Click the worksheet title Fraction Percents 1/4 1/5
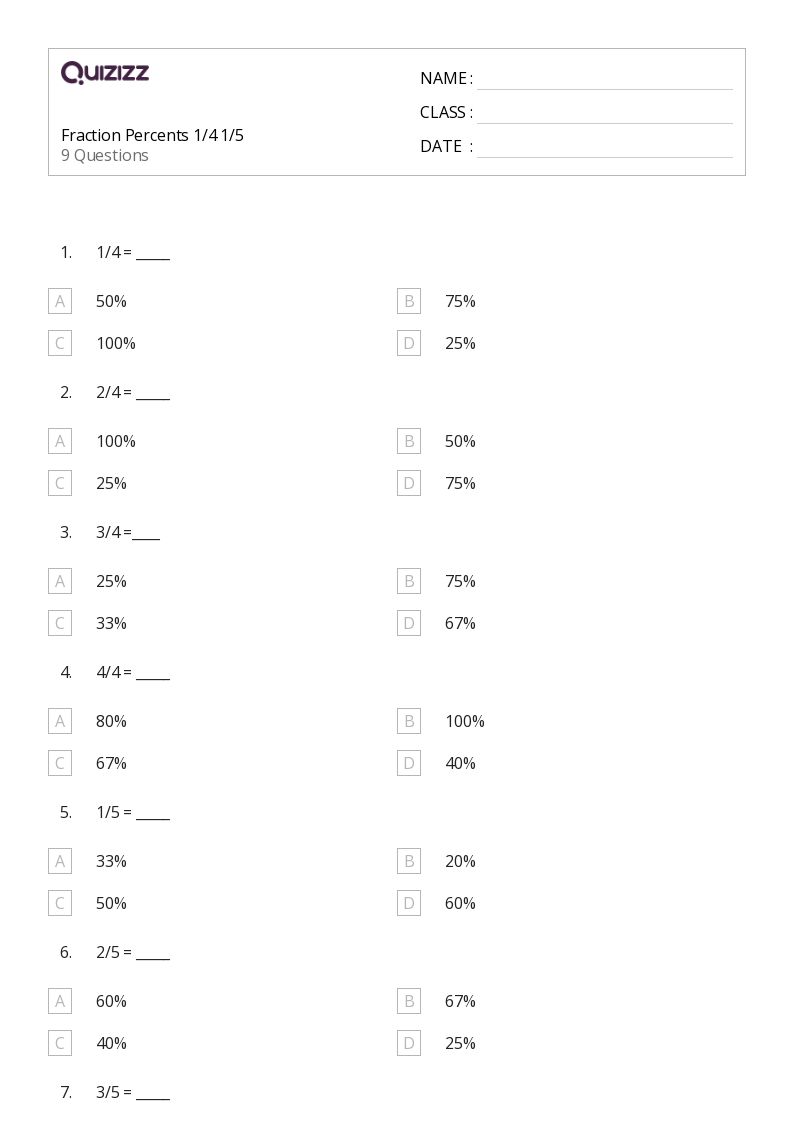 tap(152, 135)
